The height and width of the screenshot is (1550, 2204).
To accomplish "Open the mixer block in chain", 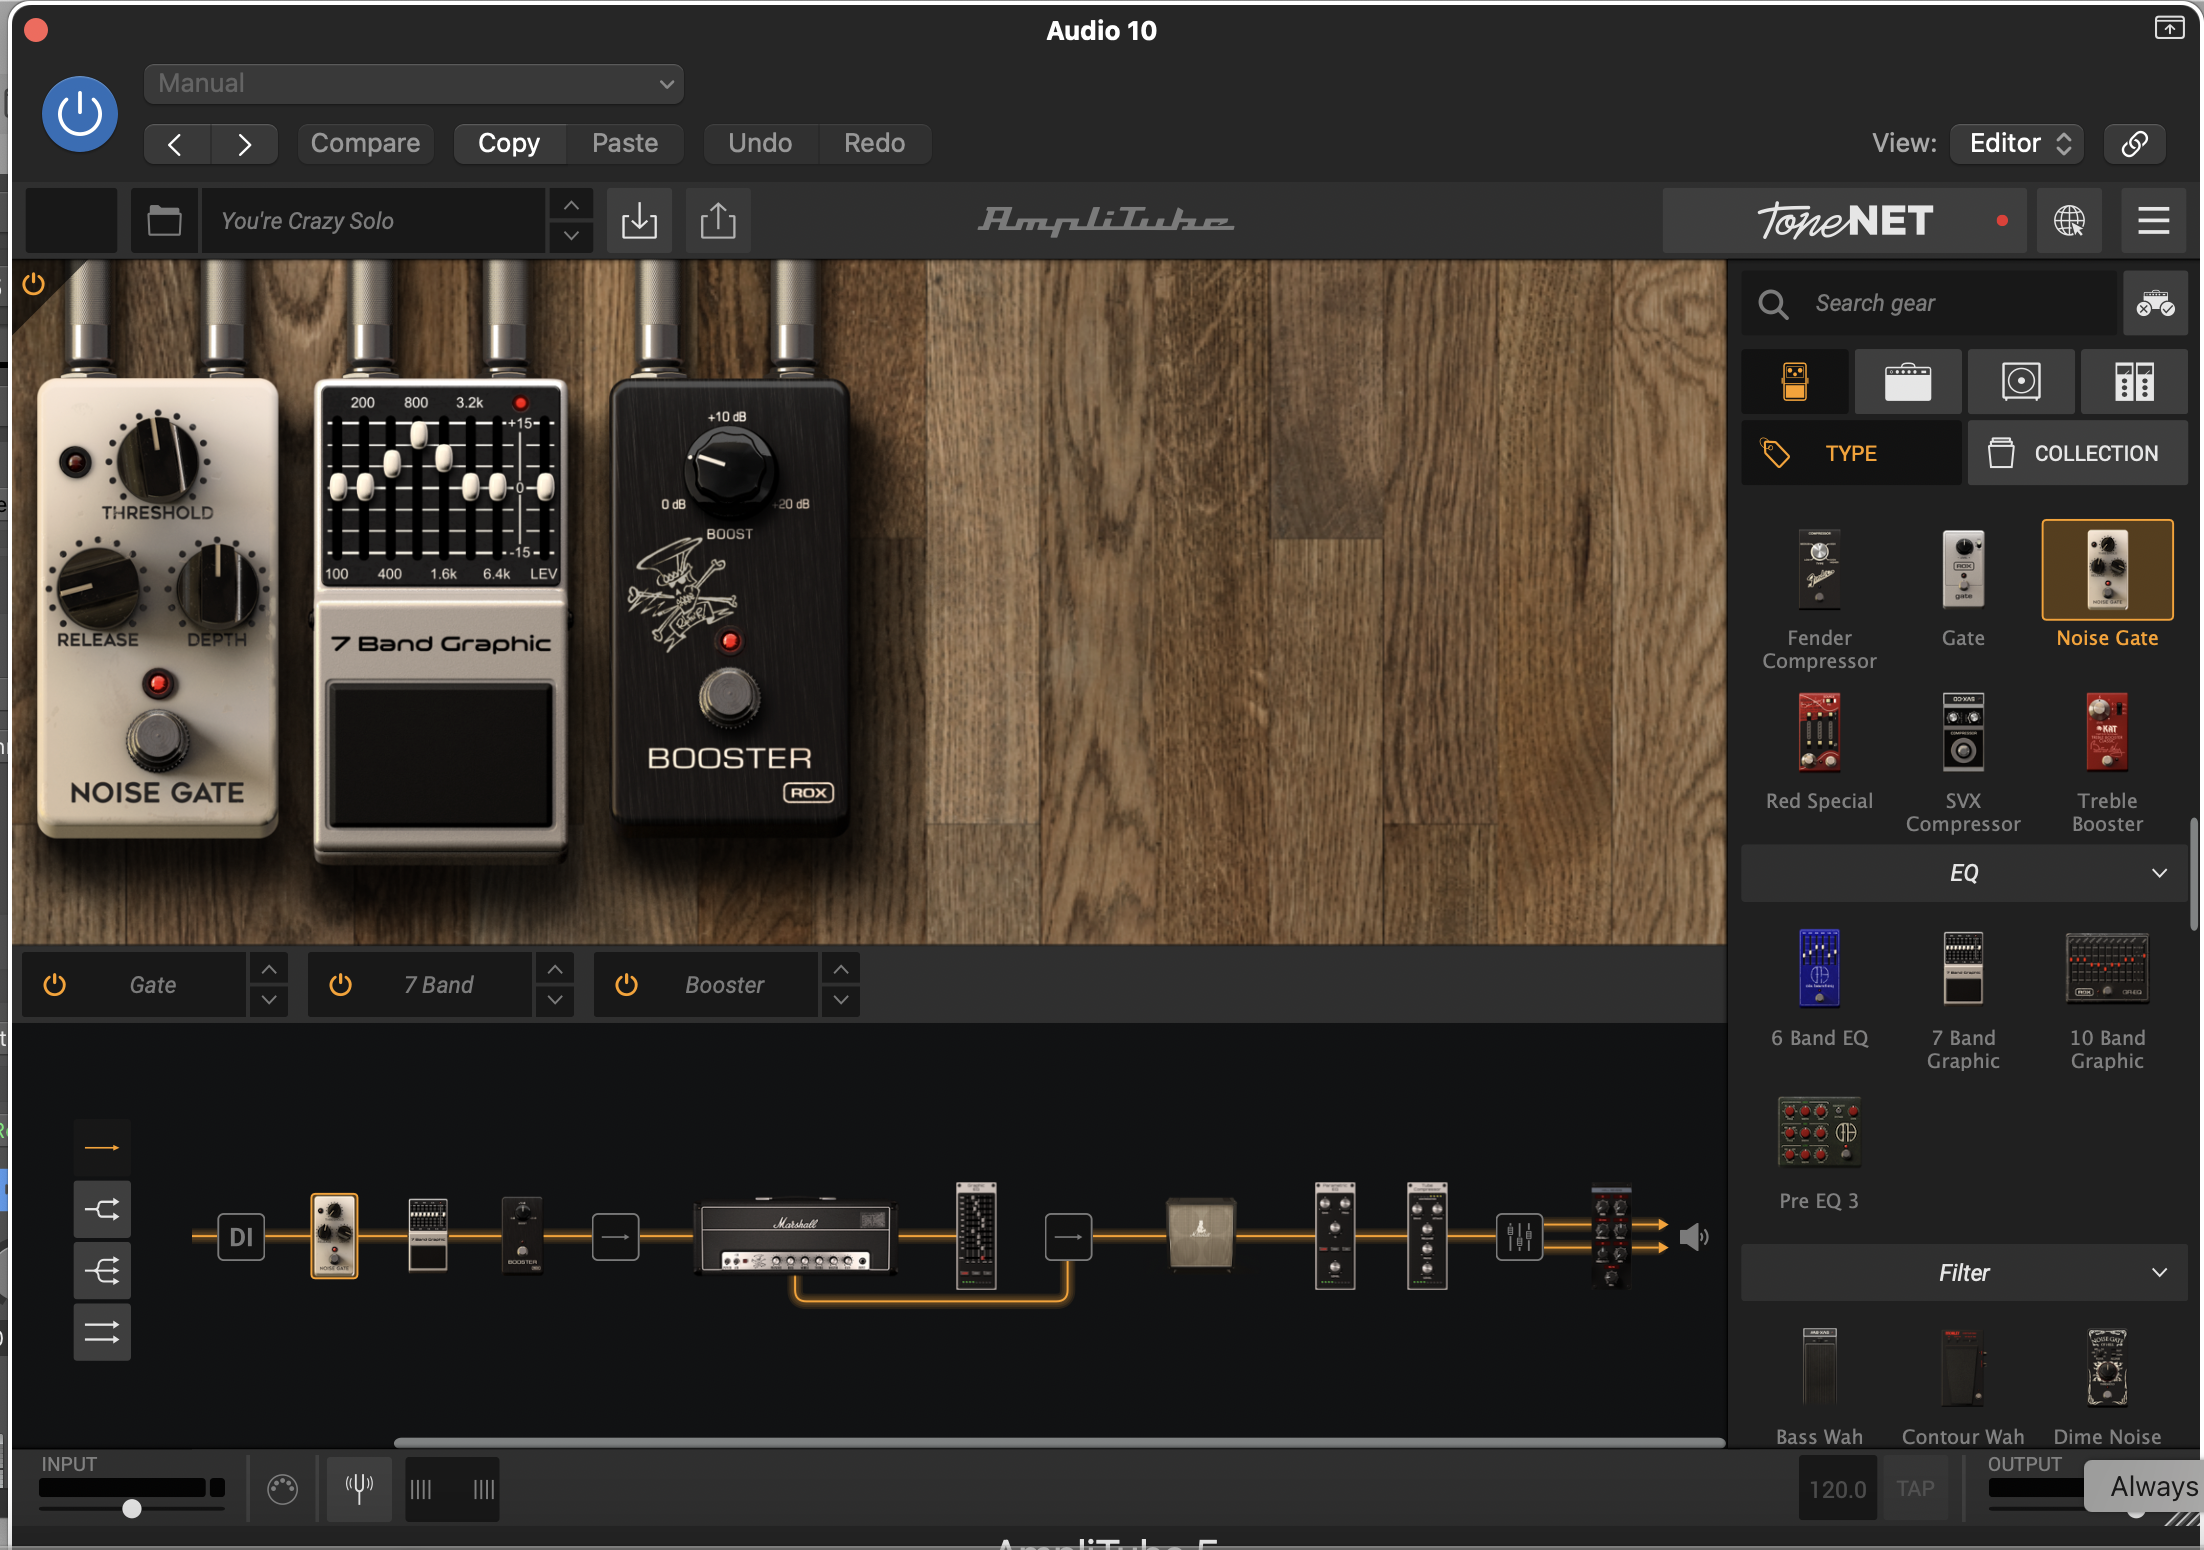I will [x=1519, y=1237].
